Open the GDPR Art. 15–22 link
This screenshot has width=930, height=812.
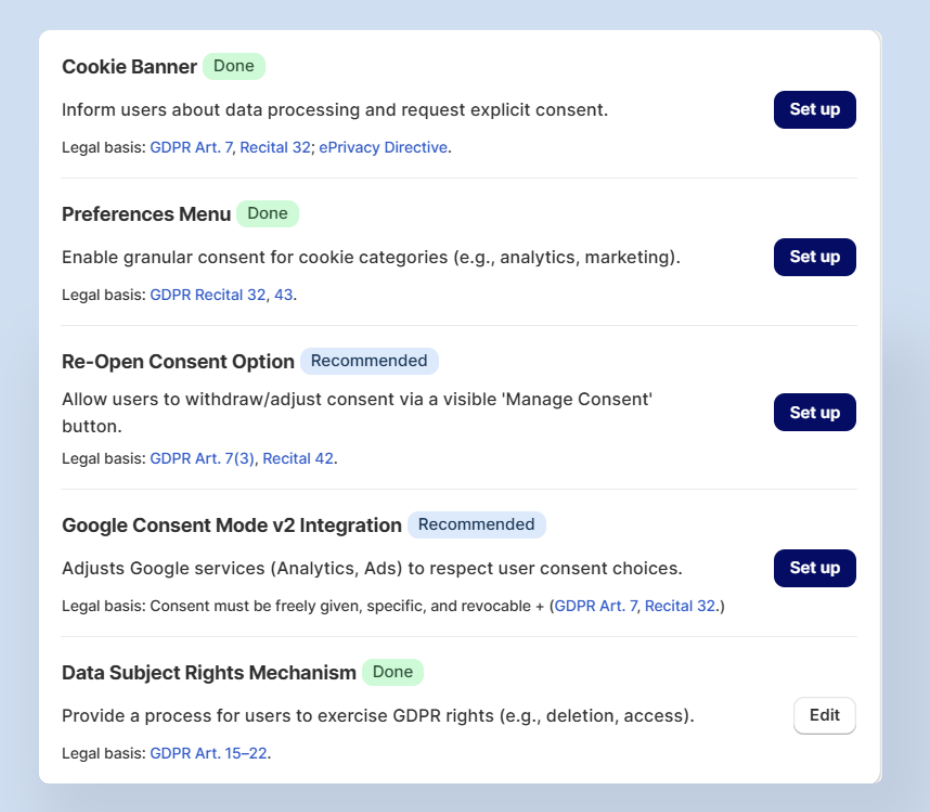[x=208, y=753]
